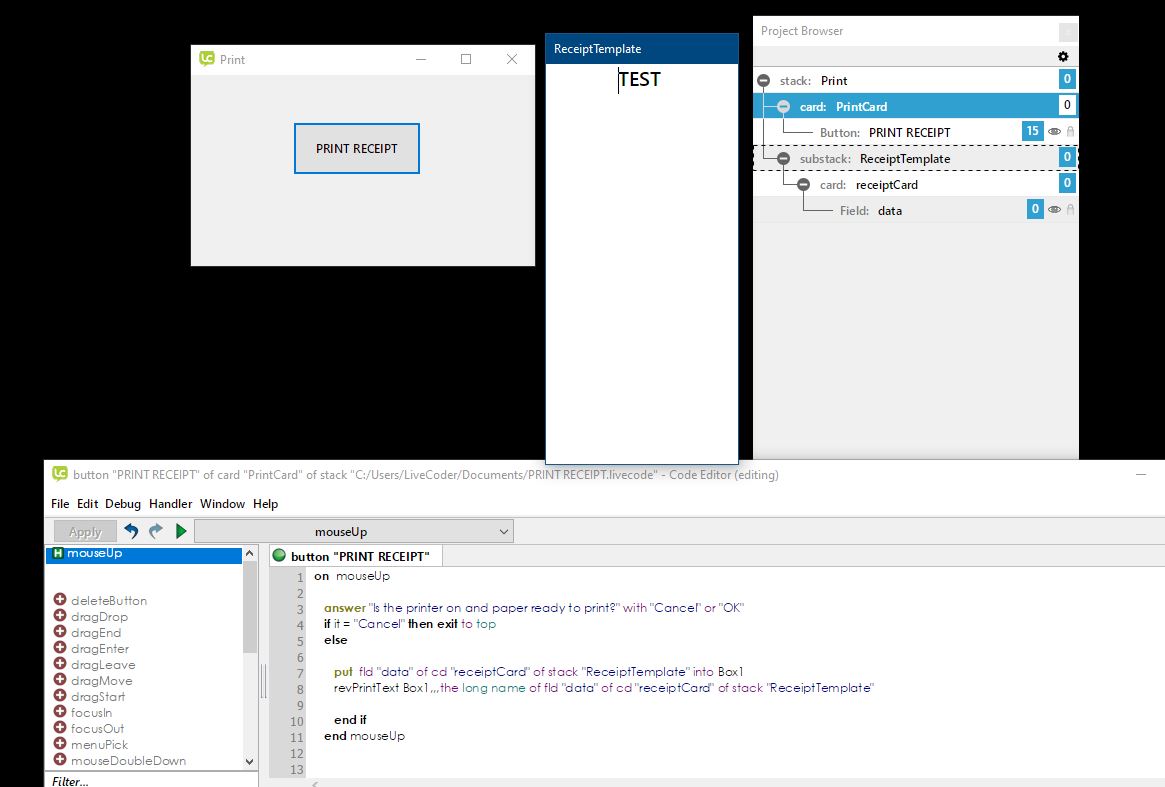Toggle visibility eye of PRINT RECEIPT button
Screen dimensions: 1165x787
pyautogui.click(x=1054, y=132)
